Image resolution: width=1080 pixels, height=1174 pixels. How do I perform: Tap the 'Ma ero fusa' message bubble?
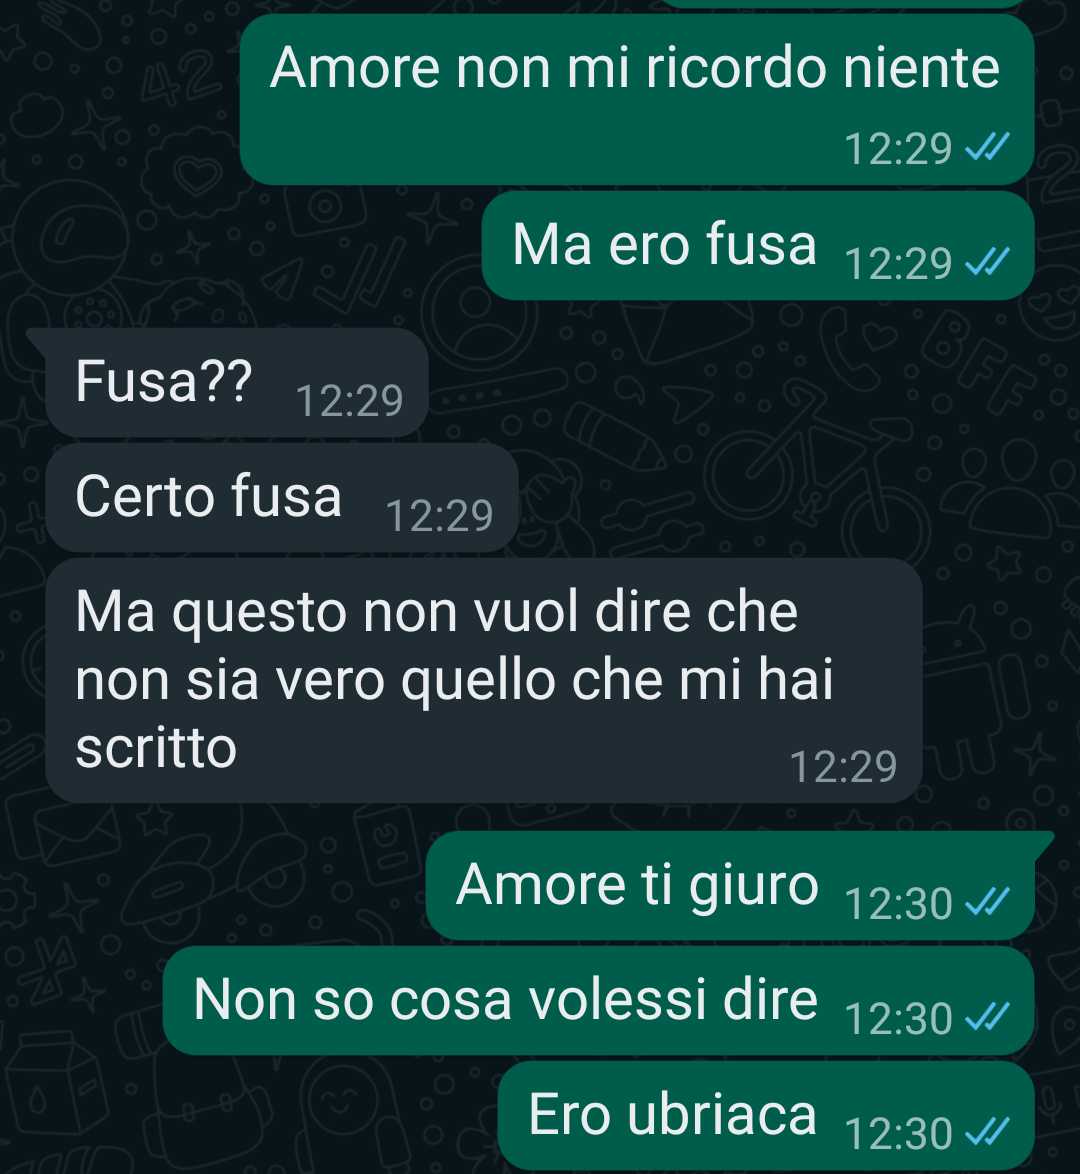[758, 246]
